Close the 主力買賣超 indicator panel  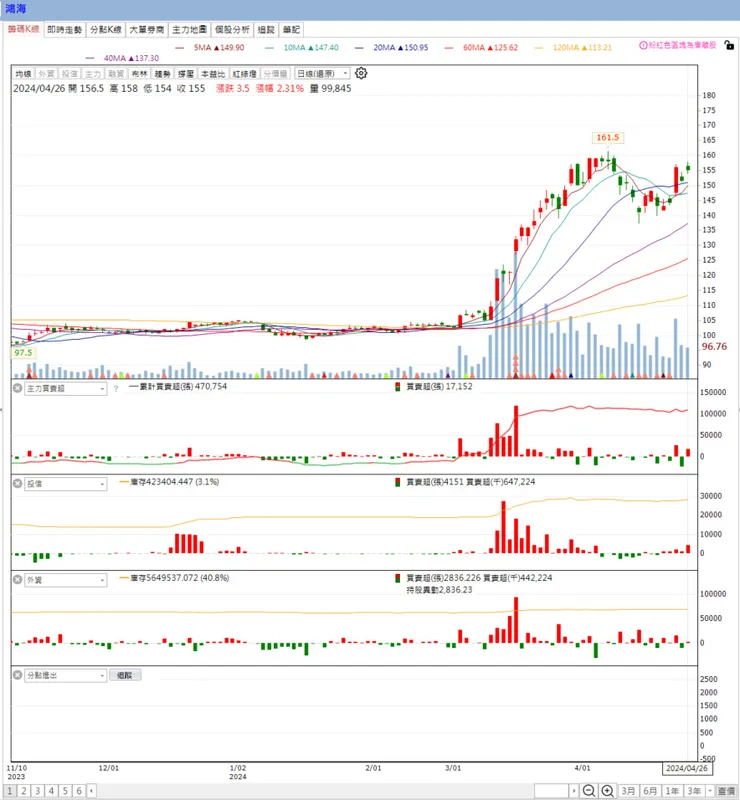(17, 388)
